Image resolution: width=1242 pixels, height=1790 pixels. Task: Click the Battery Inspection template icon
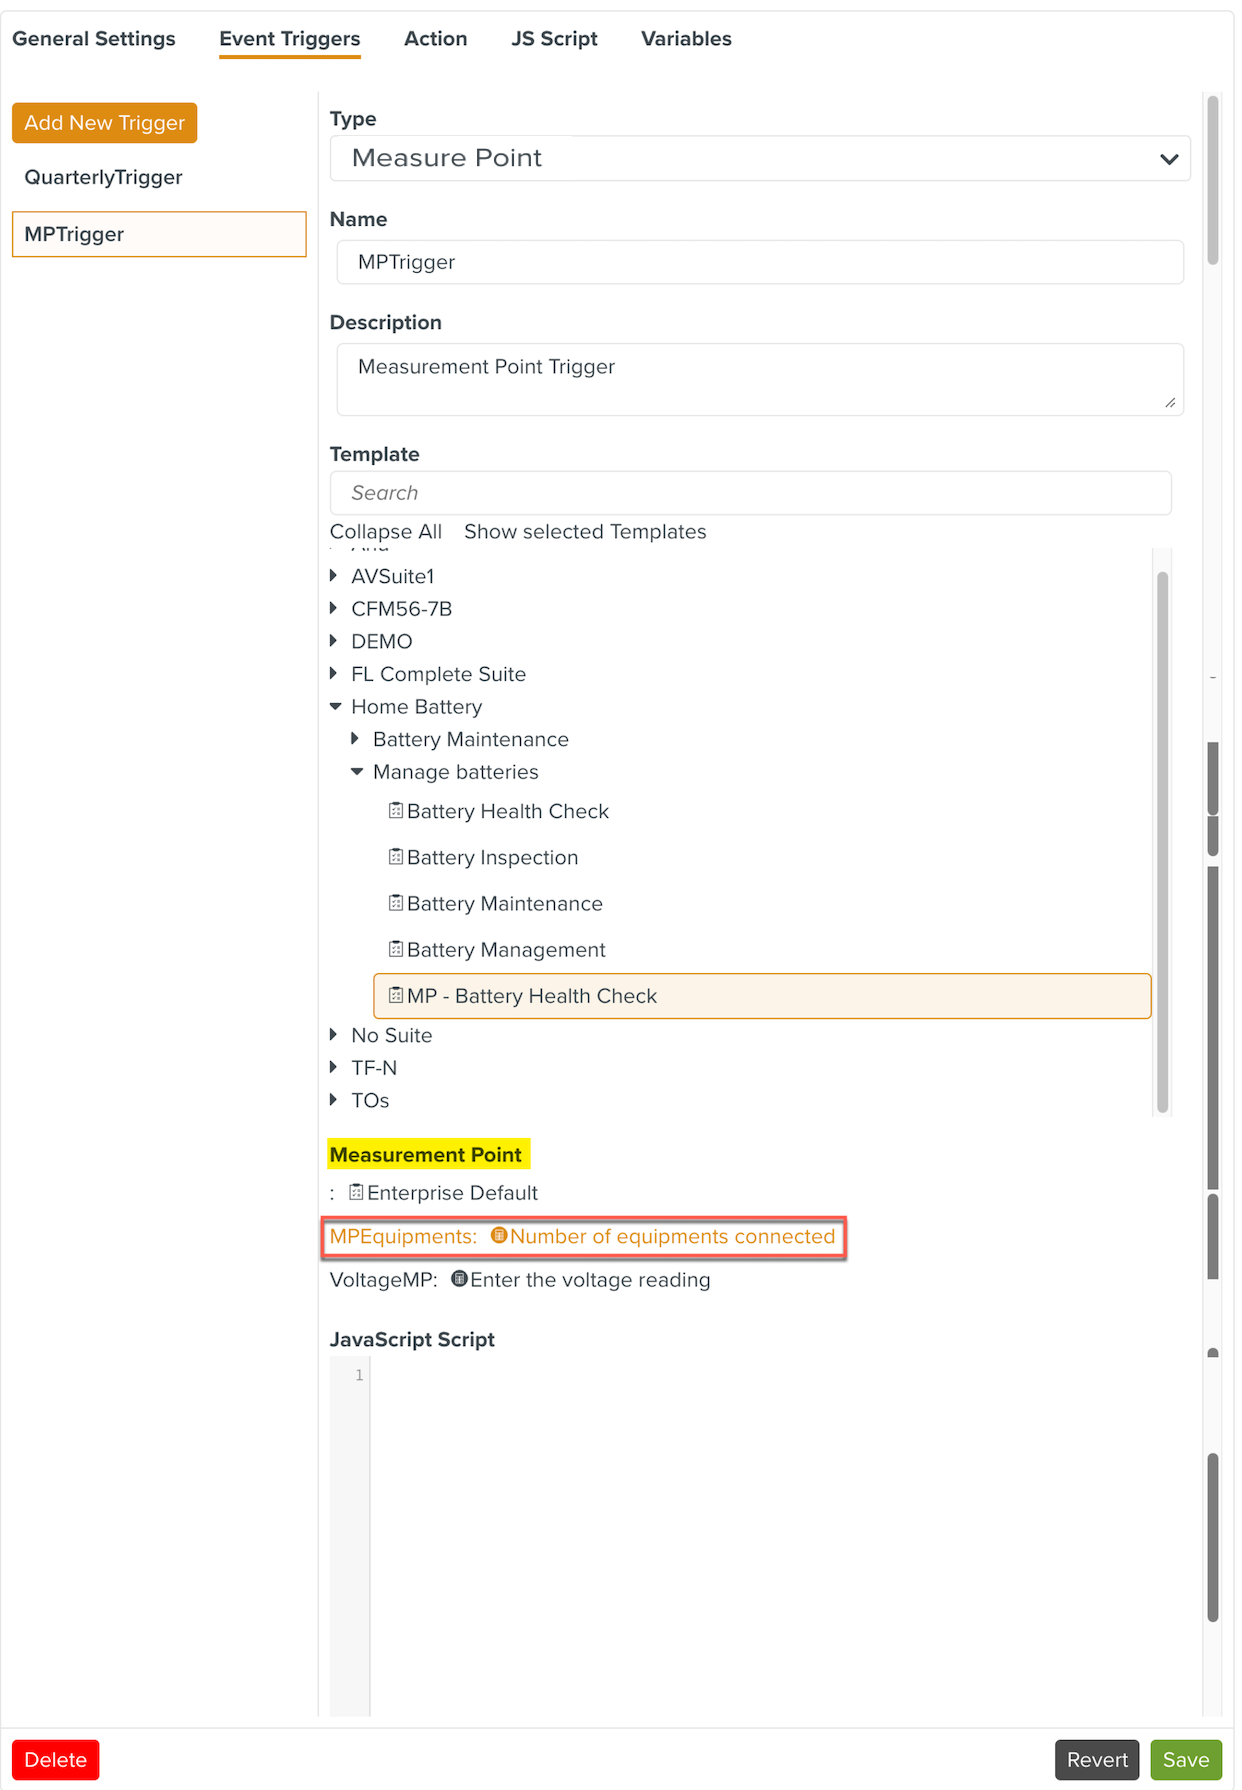396,857
